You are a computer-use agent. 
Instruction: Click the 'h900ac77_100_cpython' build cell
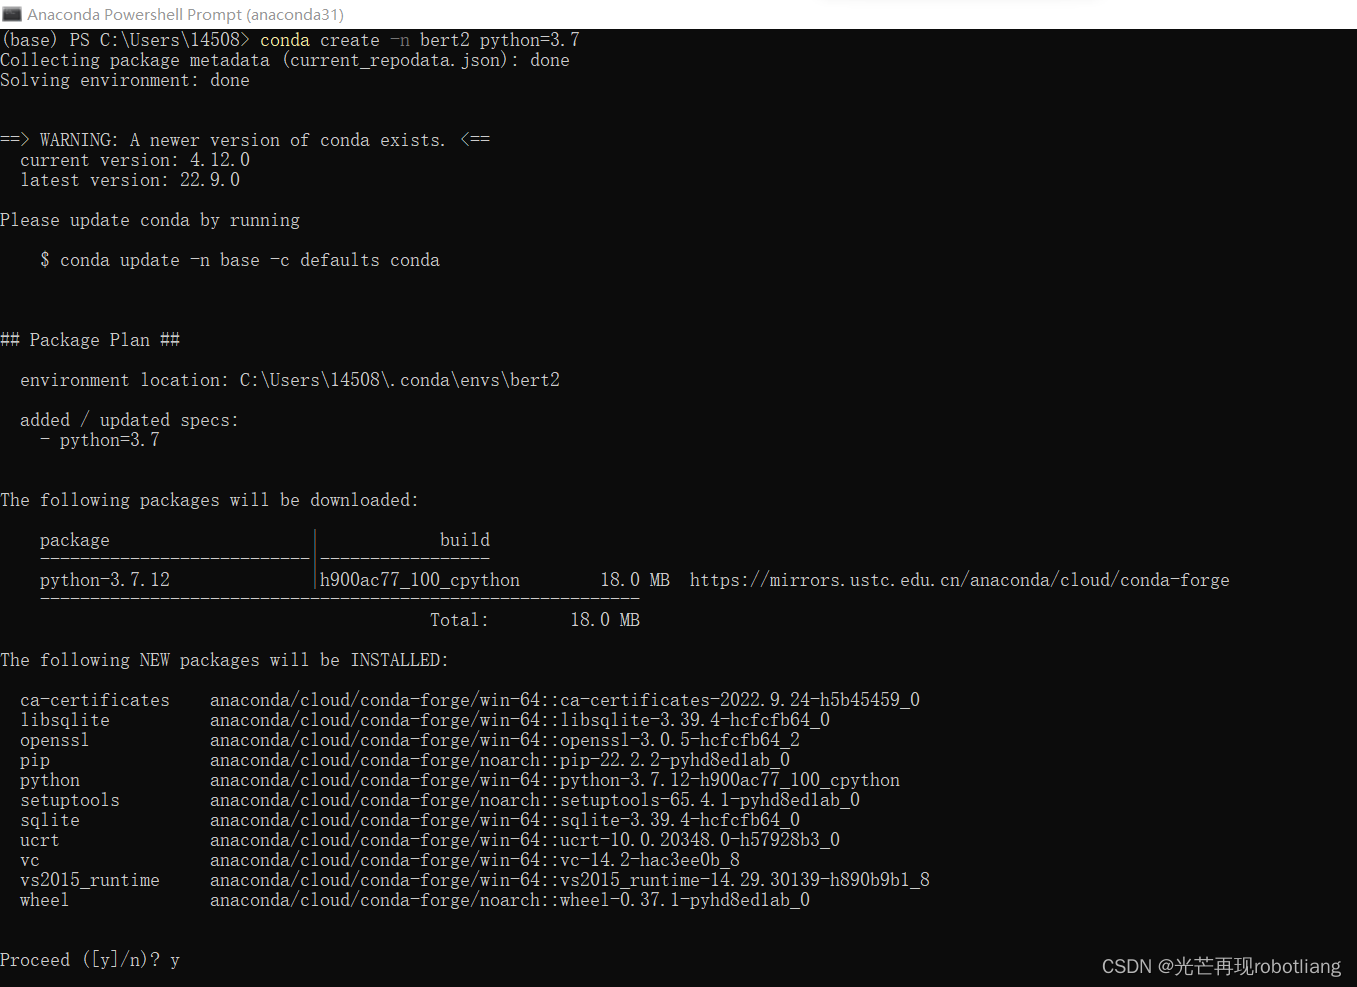point(420,580)
